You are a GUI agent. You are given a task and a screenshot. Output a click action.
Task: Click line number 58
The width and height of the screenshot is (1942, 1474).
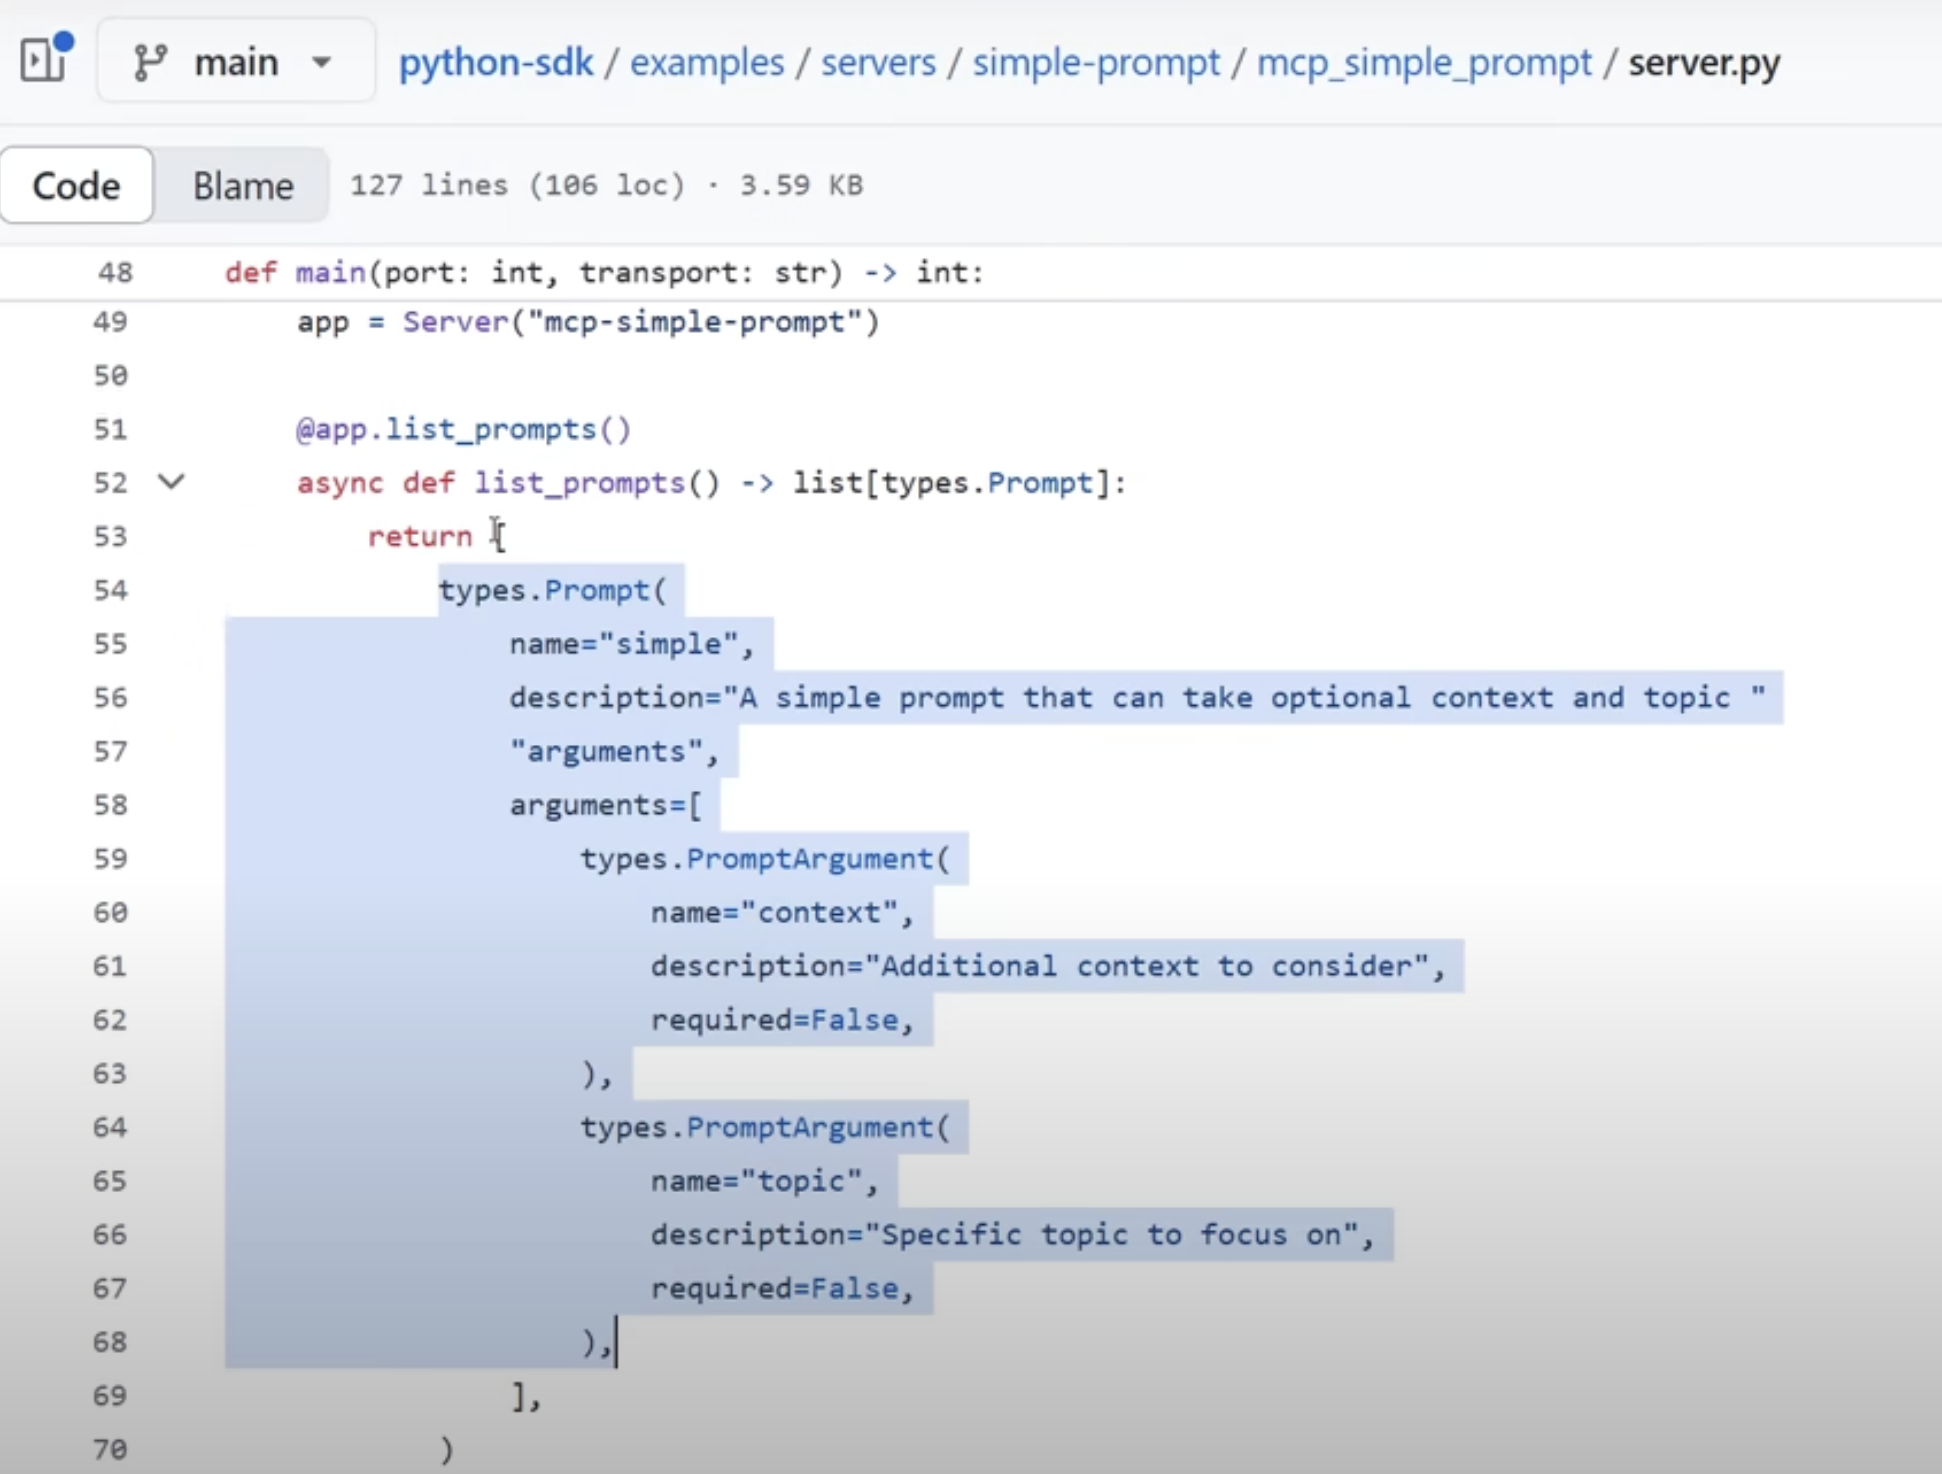tap(110, 805)
